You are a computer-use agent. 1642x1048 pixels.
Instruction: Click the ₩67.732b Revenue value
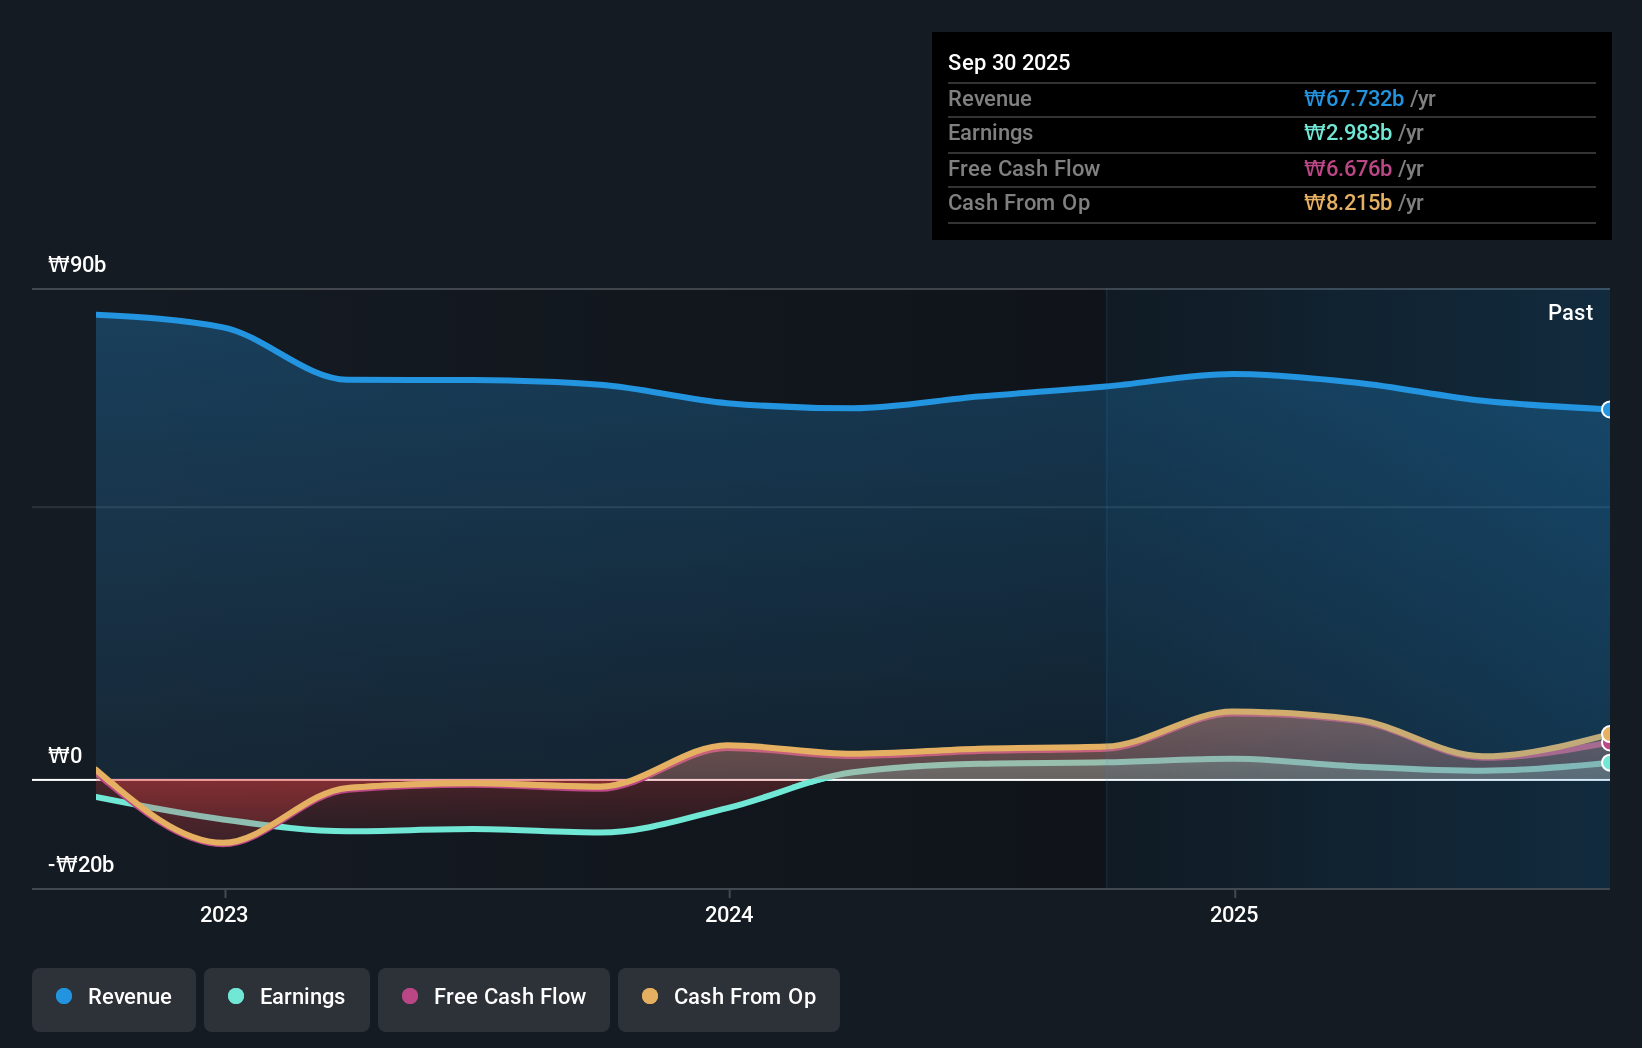tap(1354, 98)
